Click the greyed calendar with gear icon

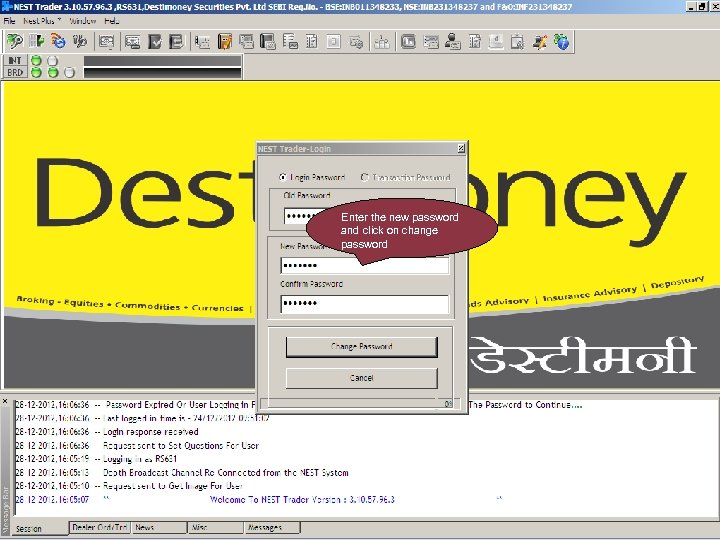518,42
